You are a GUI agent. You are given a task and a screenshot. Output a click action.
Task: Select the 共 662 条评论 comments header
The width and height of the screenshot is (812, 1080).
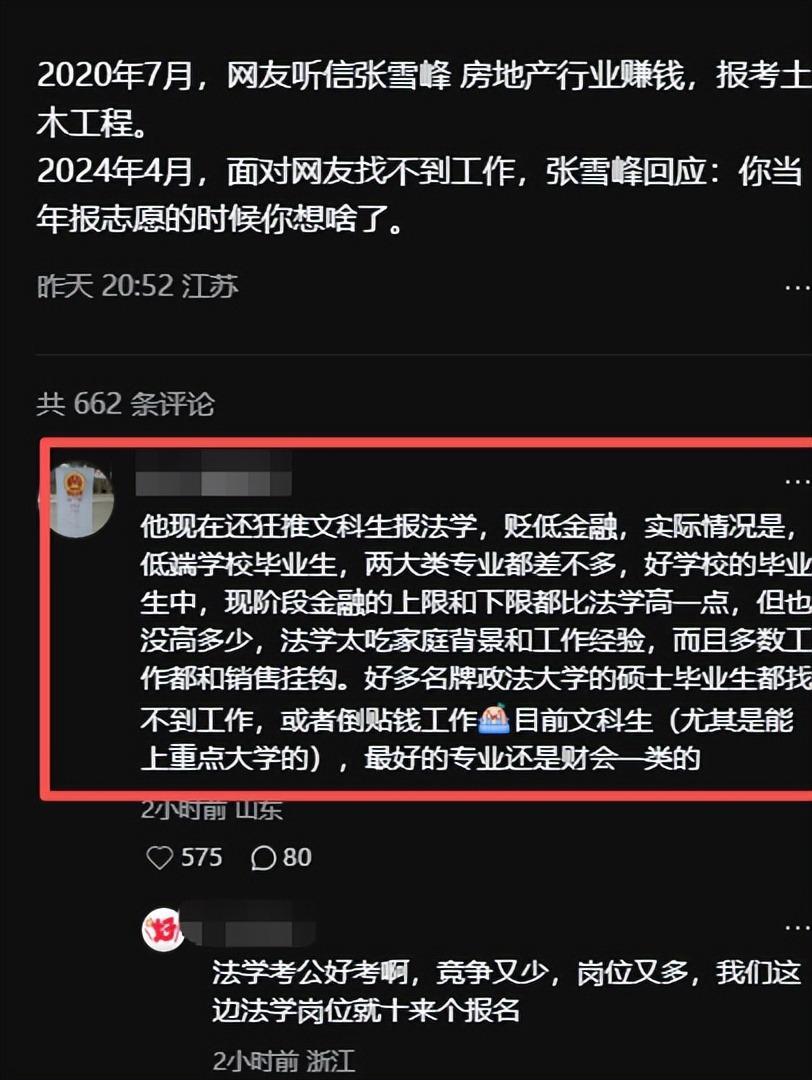point(125,404)
